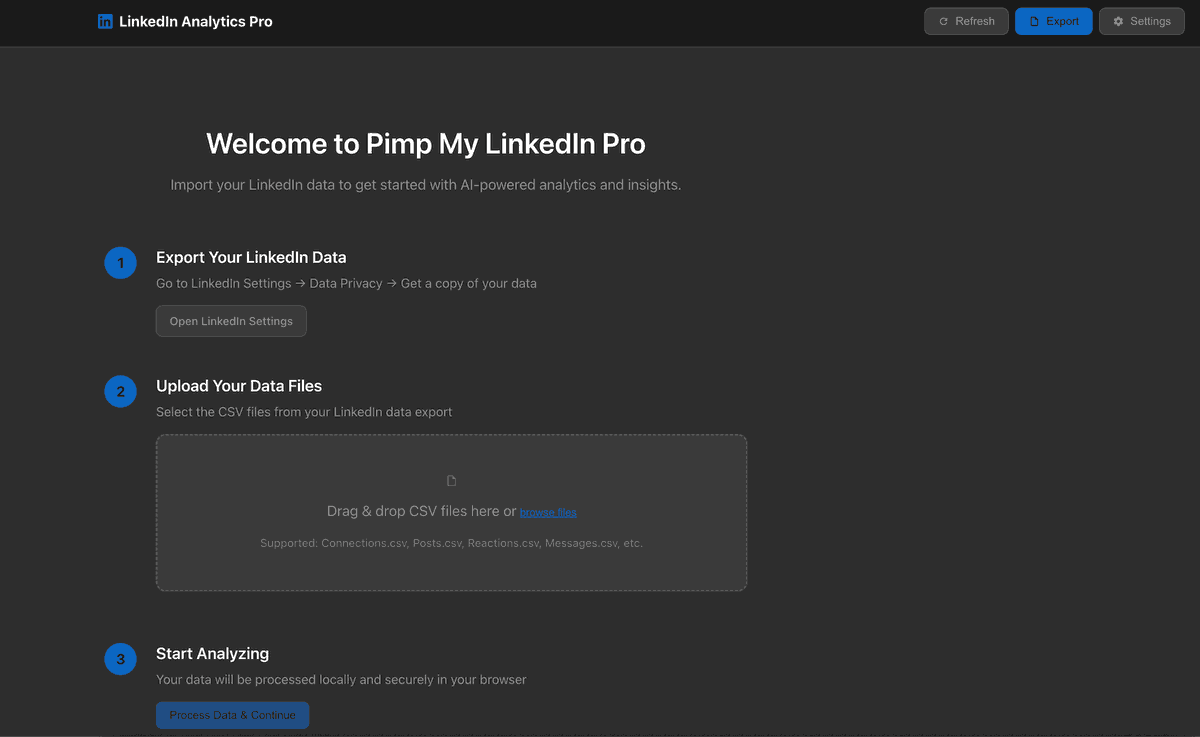This screenshot has height=737, width=1200.
Task: Click the Upload Your Data Files heading
Action: click(x=239, y=385)
